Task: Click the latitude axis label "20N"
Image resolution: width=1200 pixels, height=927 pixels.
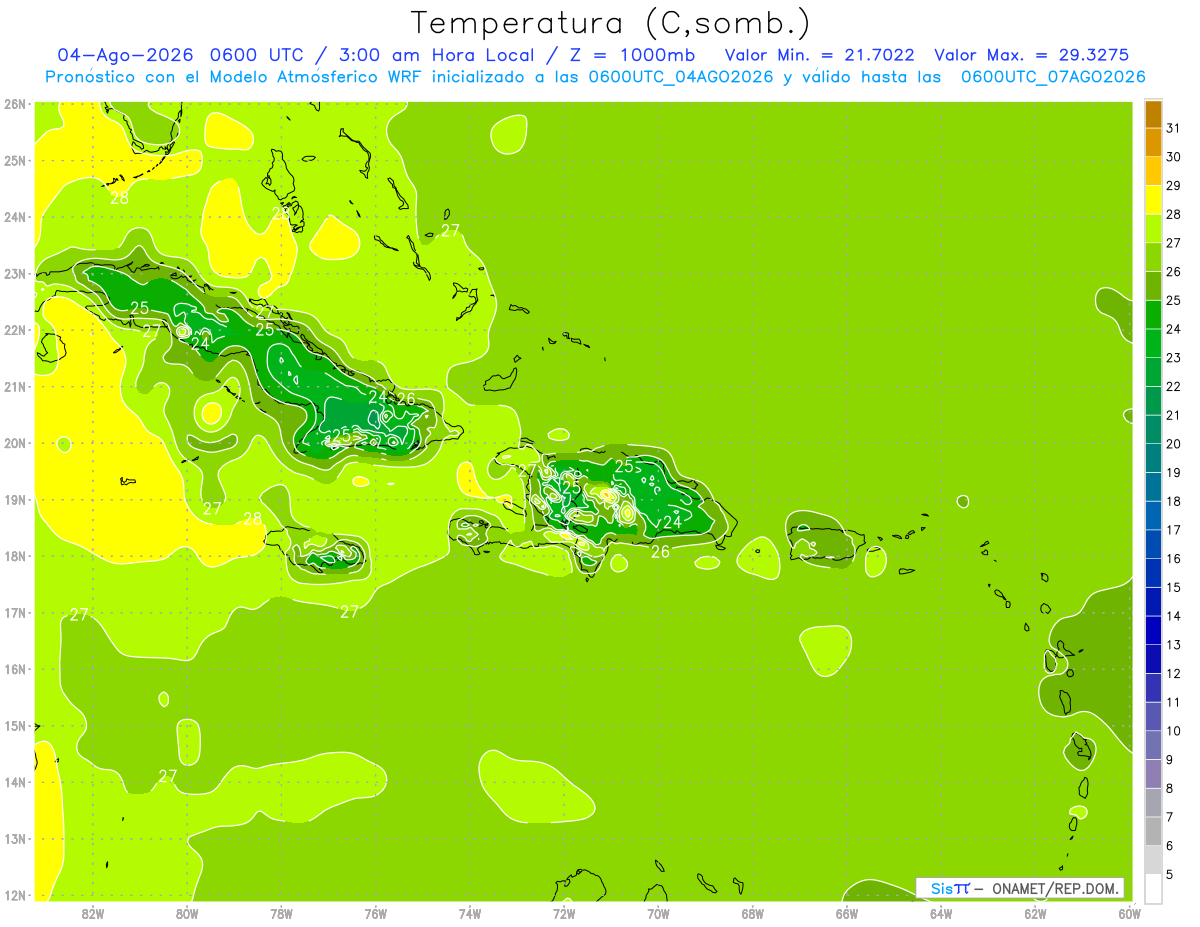Action: pos(14,442)
